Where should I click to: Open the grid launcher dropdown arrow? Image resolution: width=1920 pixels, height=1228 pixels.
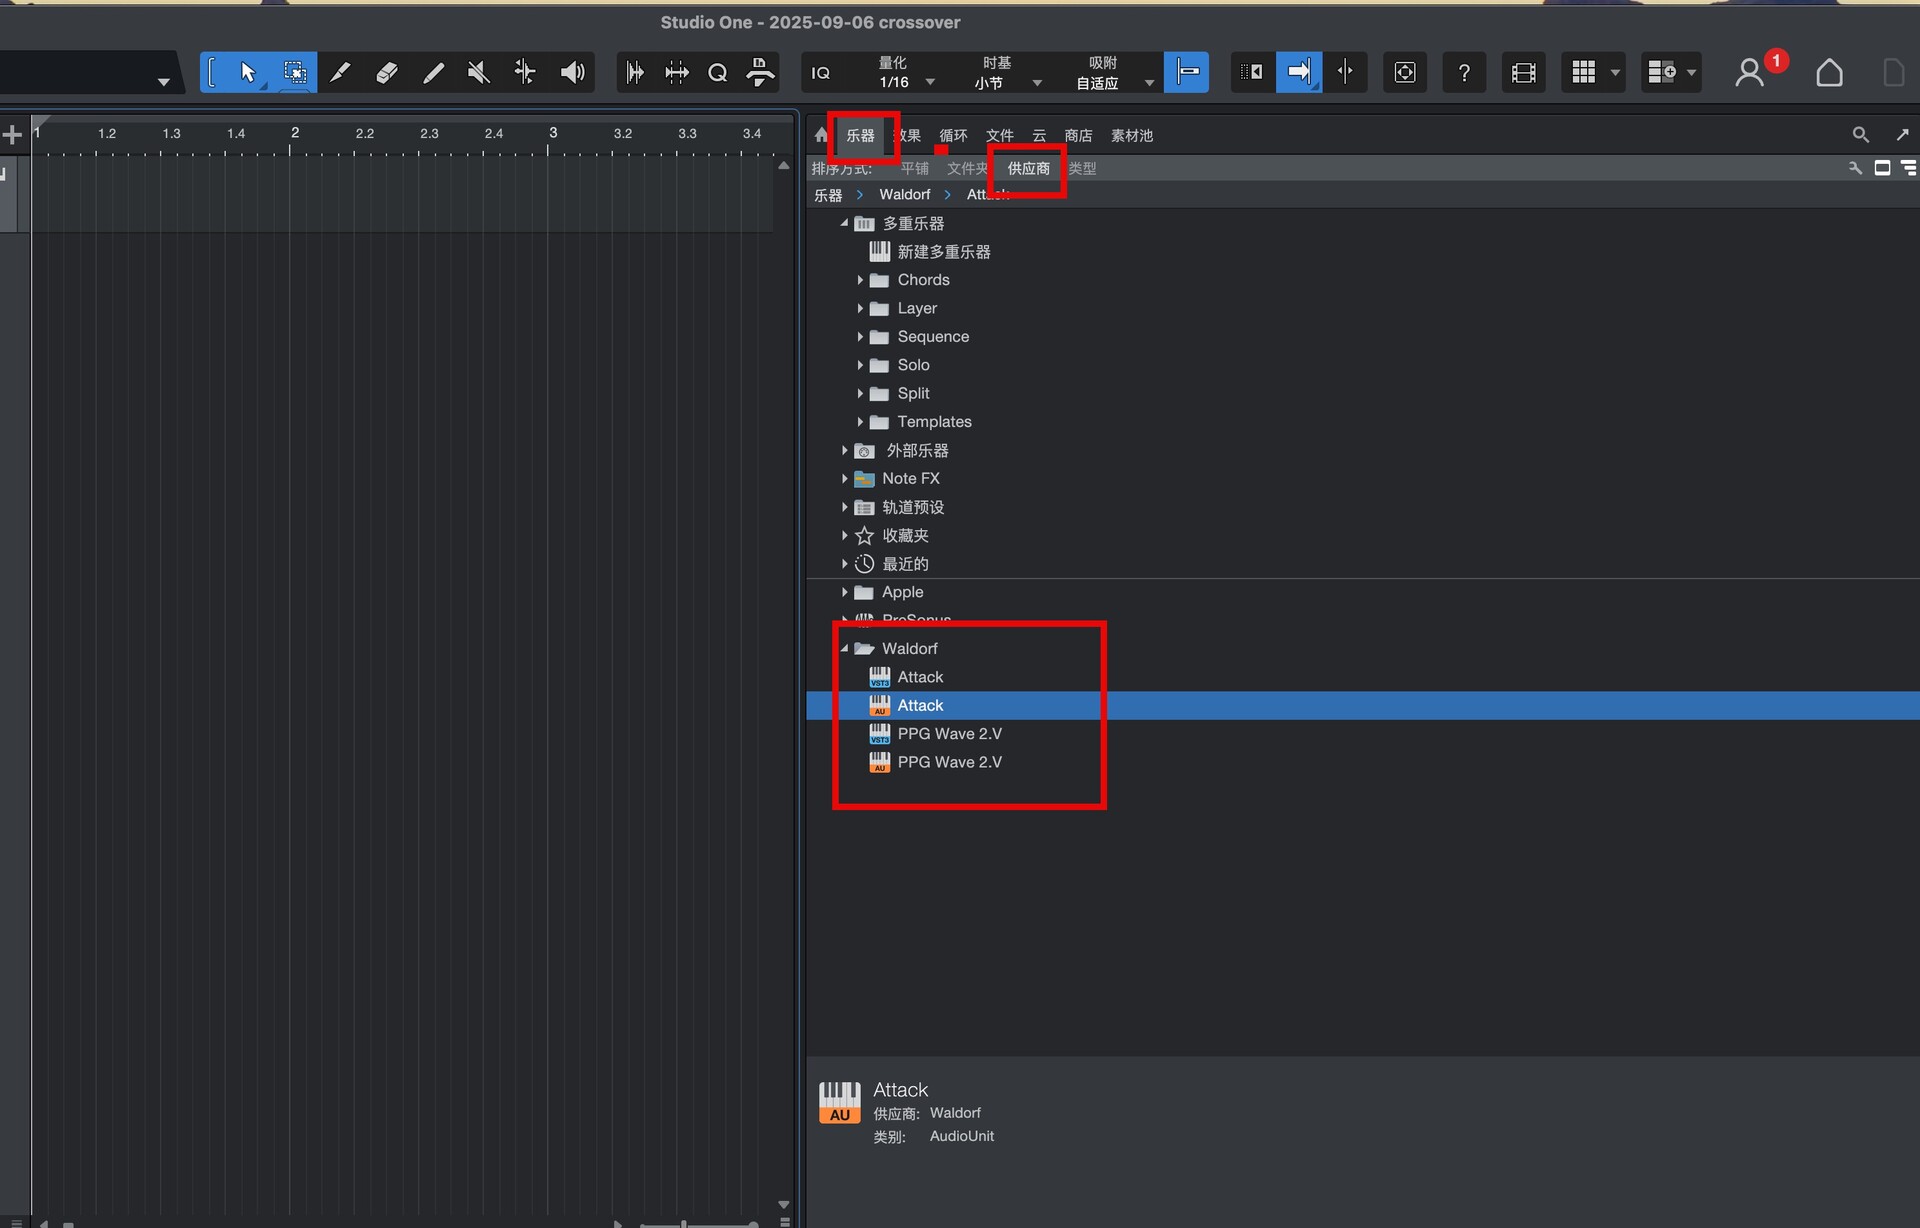click(1615, 73)
